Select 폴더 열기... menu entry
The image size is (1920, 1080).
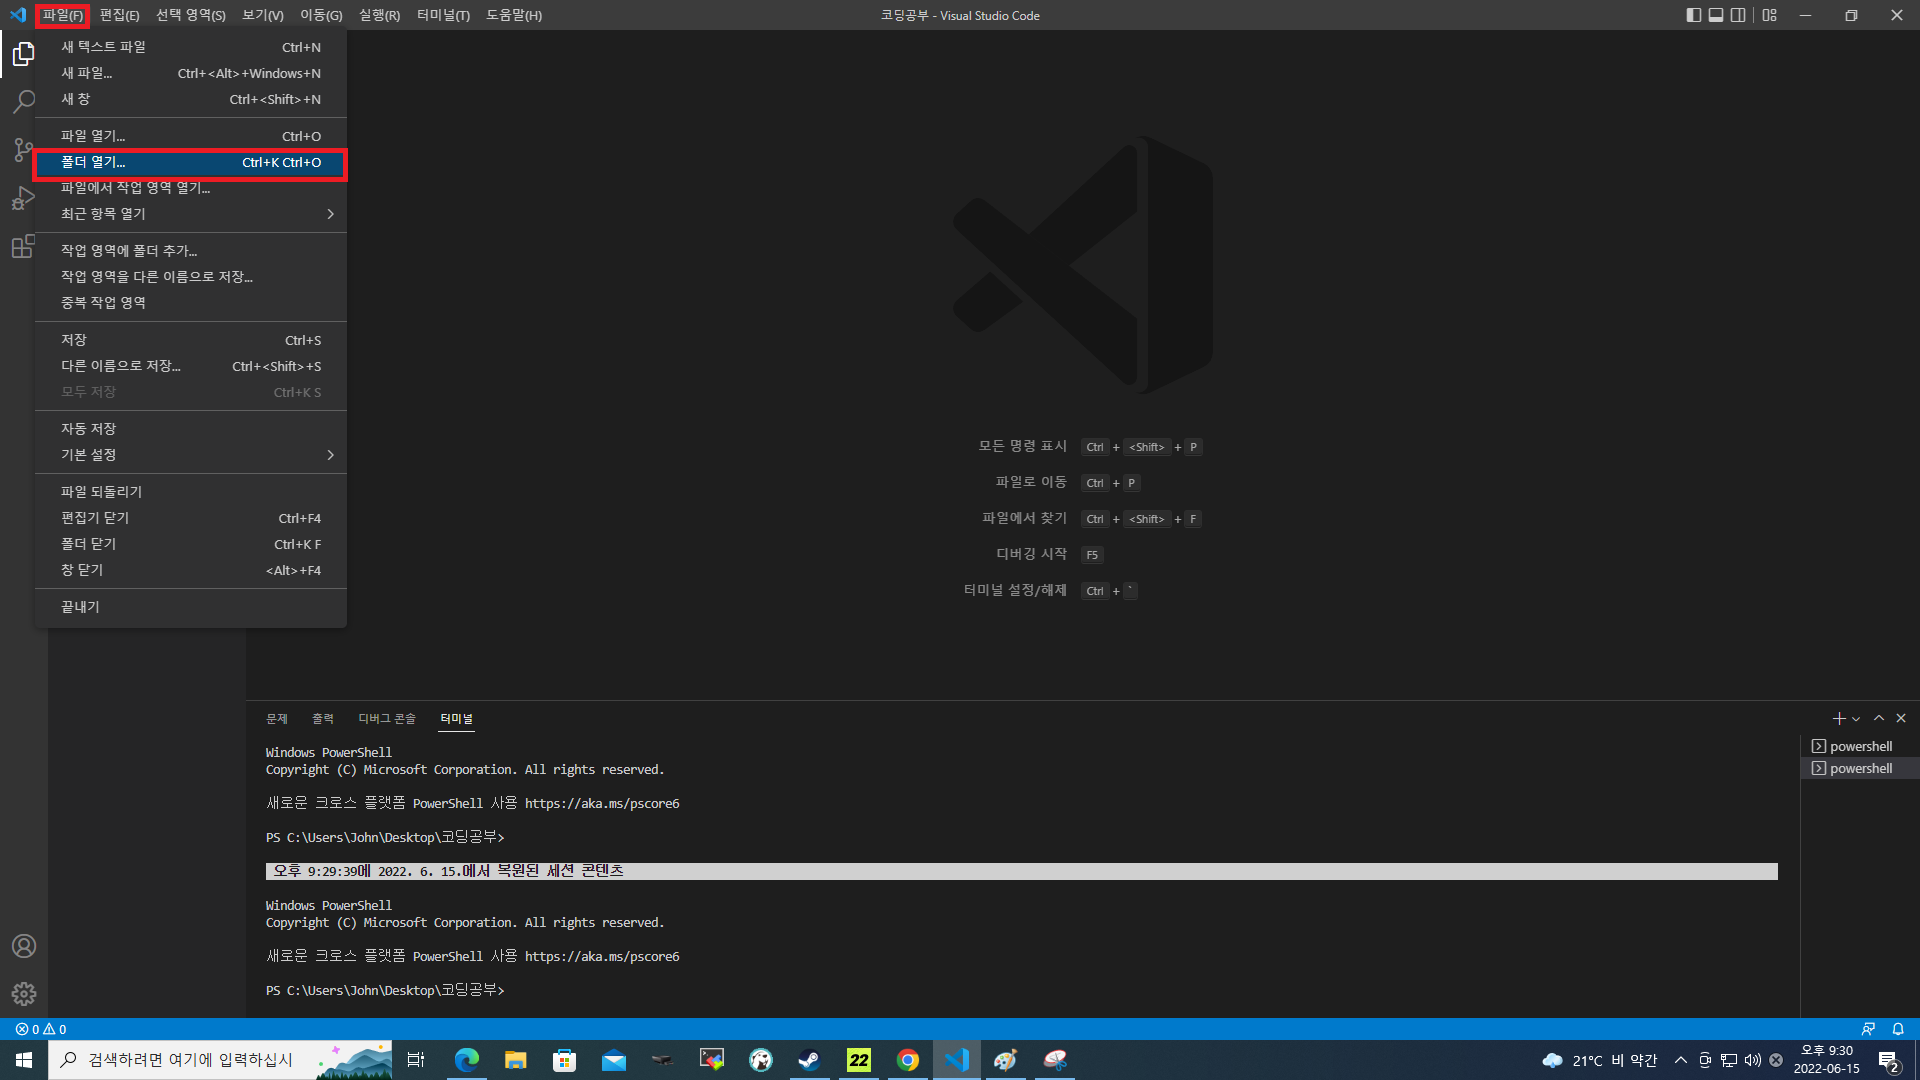coord(190,162)
